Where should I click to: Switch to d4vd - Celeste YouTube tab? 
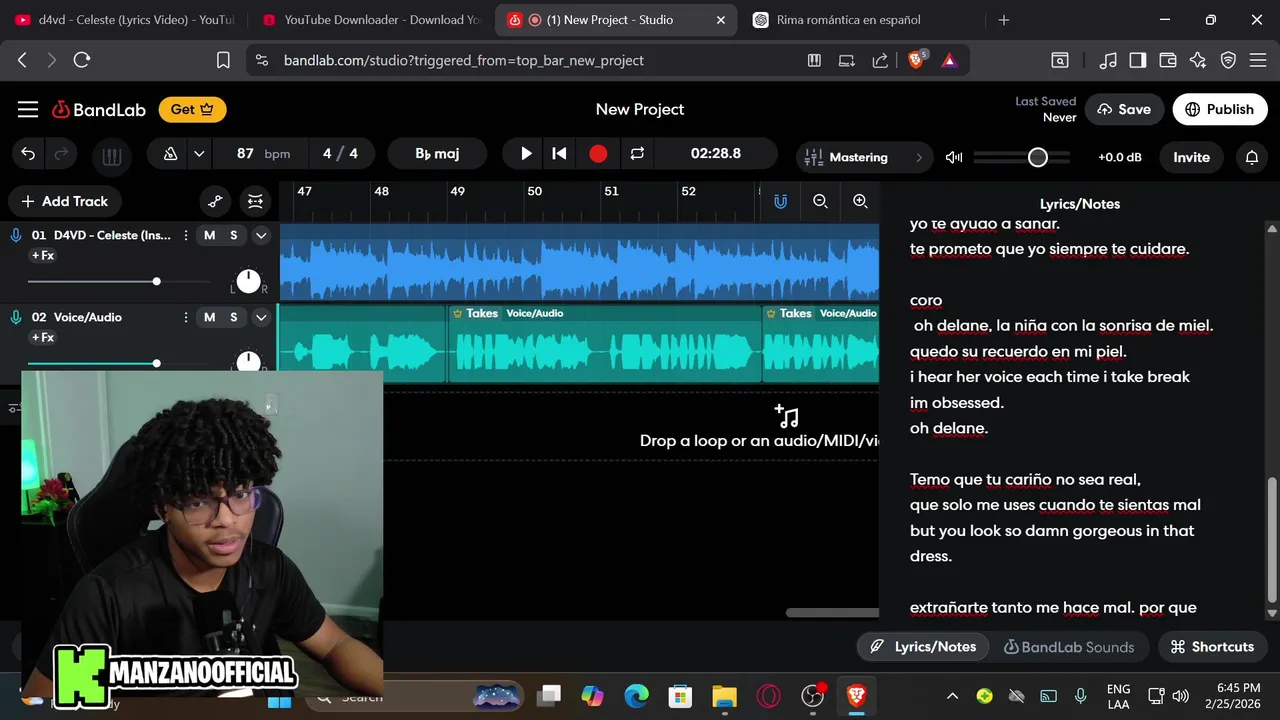(125, 20)
